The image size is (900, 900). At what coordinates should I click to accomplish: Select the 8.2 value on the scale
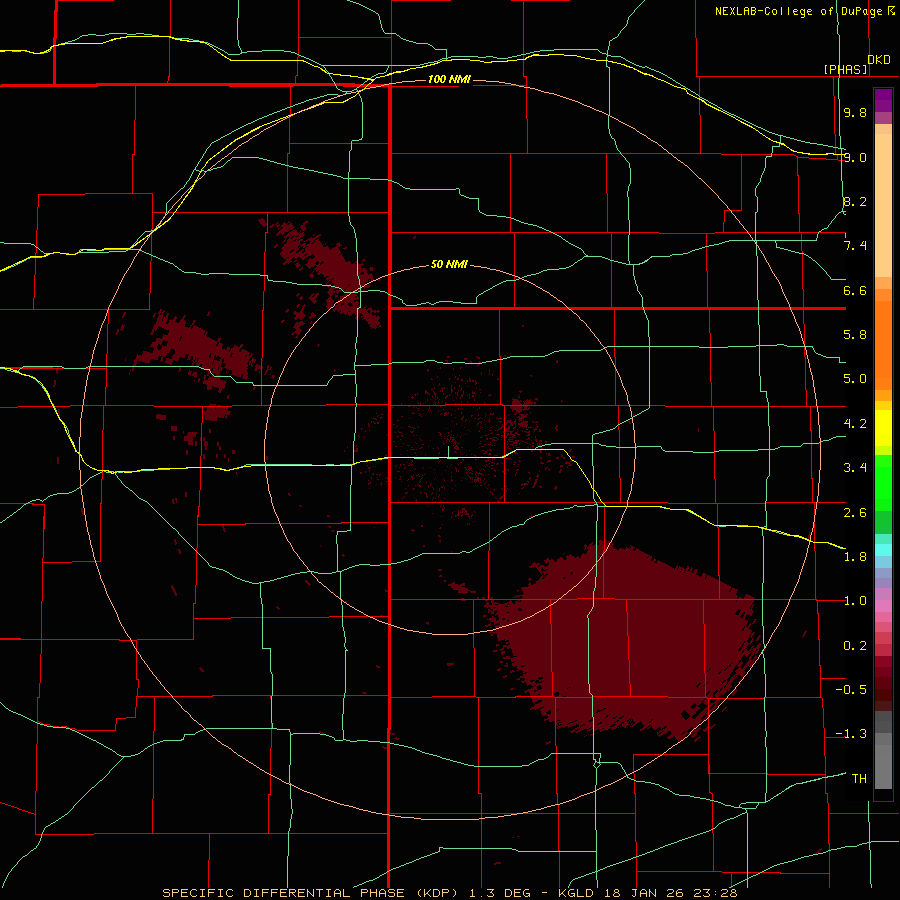pyautogui.click(x=855, y=201)
